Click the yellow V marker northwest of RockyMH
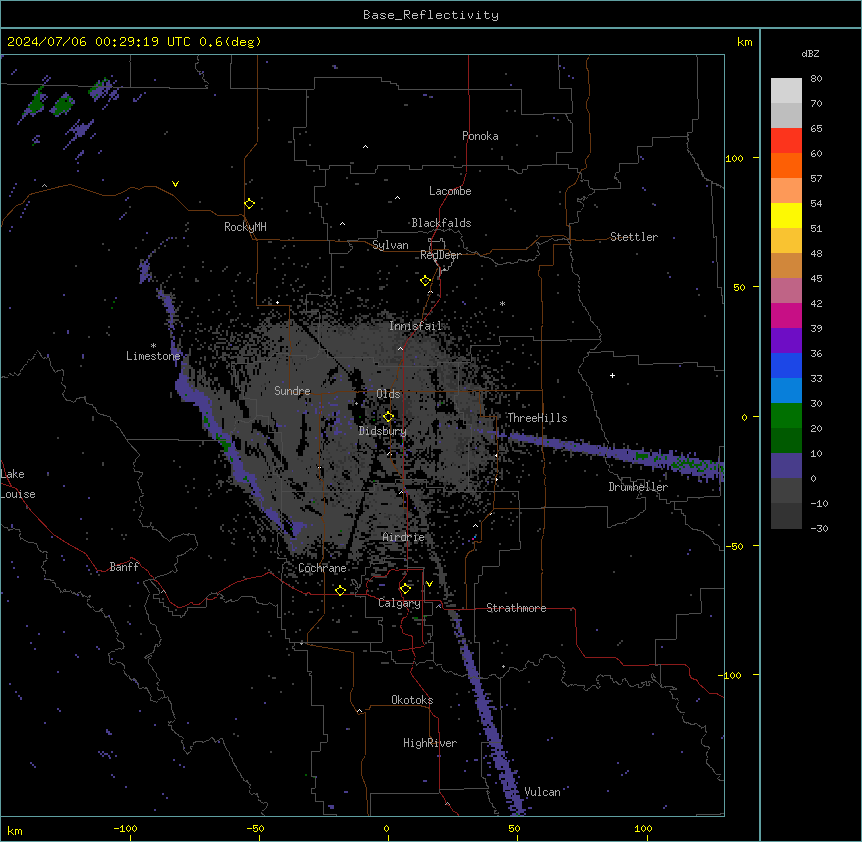This screenshot has width=862, height=842. pos(175,184)
